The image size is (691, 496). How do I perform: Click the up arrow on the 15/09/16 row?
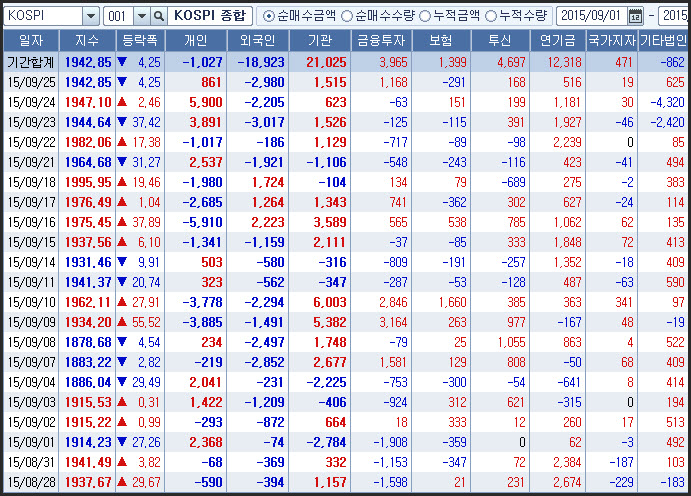[122, 222]
